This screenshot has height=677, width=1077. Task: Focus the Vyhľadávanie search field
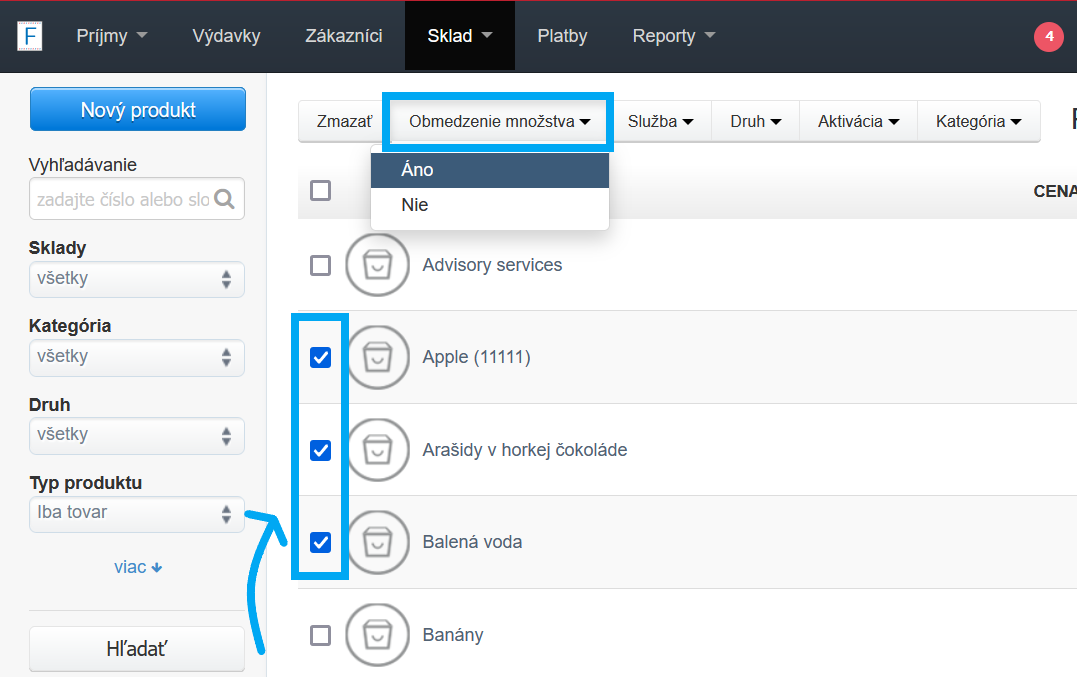[x=122, y=199]
